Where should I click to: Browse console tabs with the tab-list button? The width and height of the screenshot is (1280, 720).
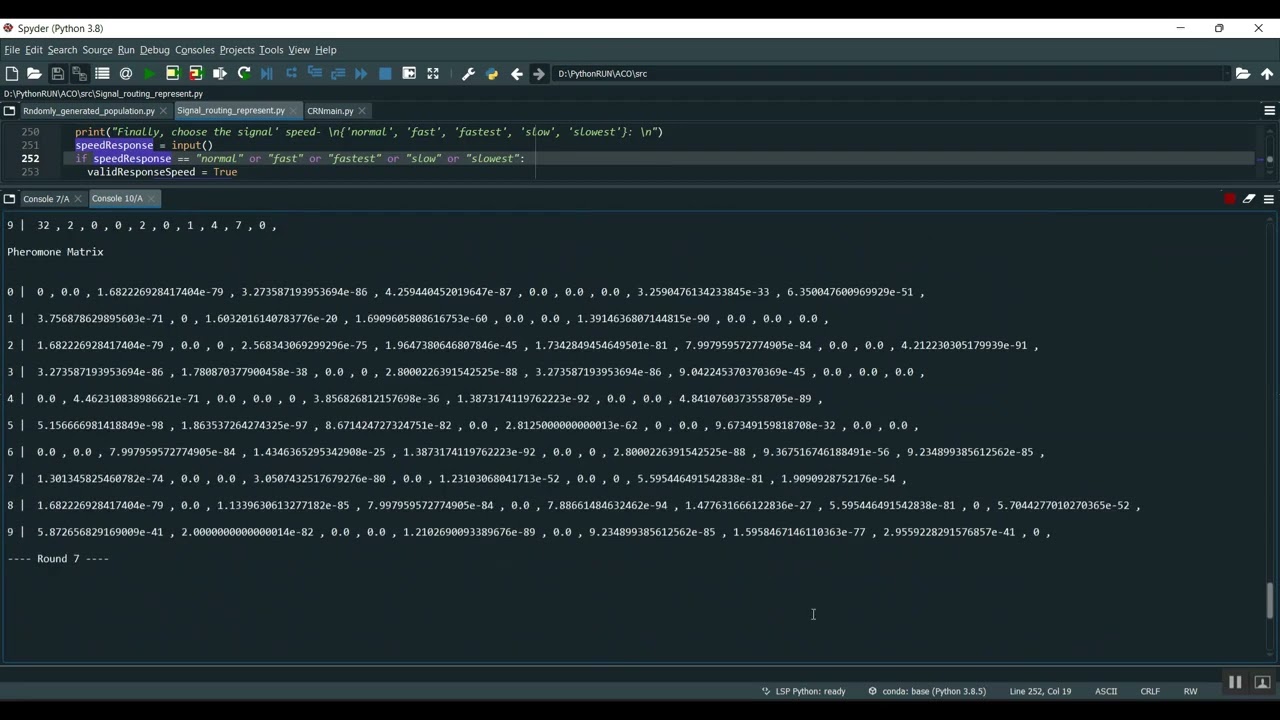(x=10, y=199)
